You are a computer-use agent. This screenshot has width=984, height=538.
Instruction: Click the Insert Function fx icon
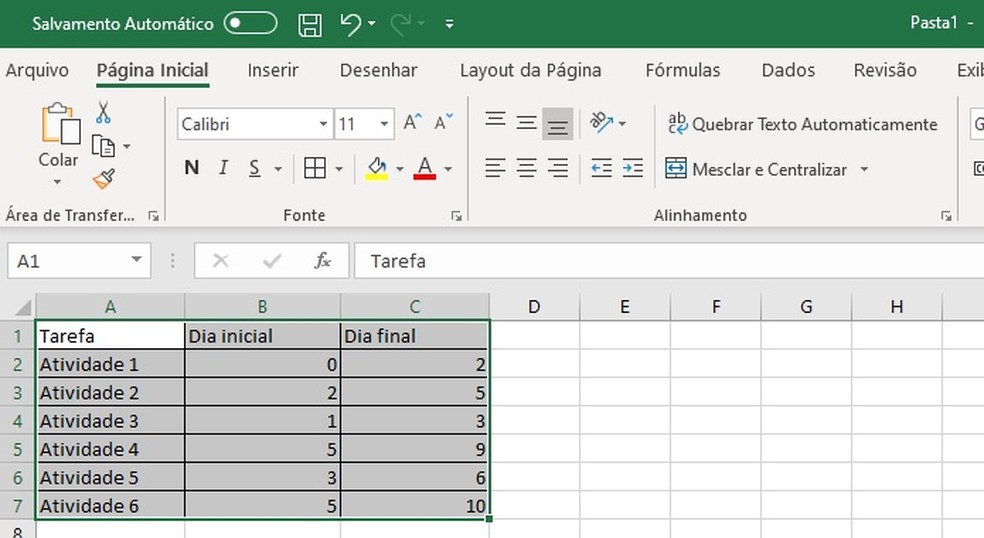pos(322,261)
